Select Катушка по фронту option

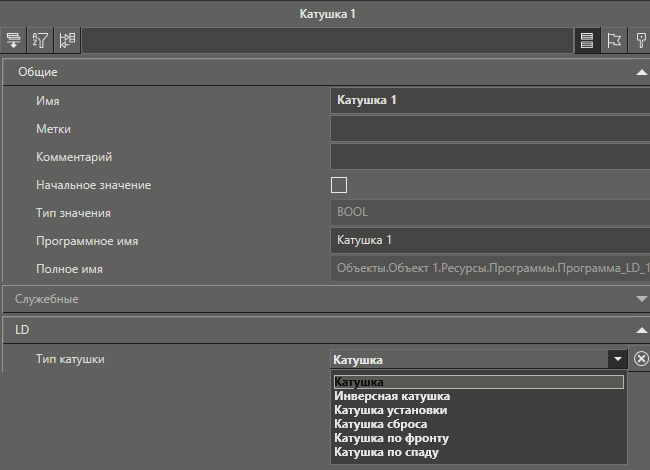pos(391,438)
